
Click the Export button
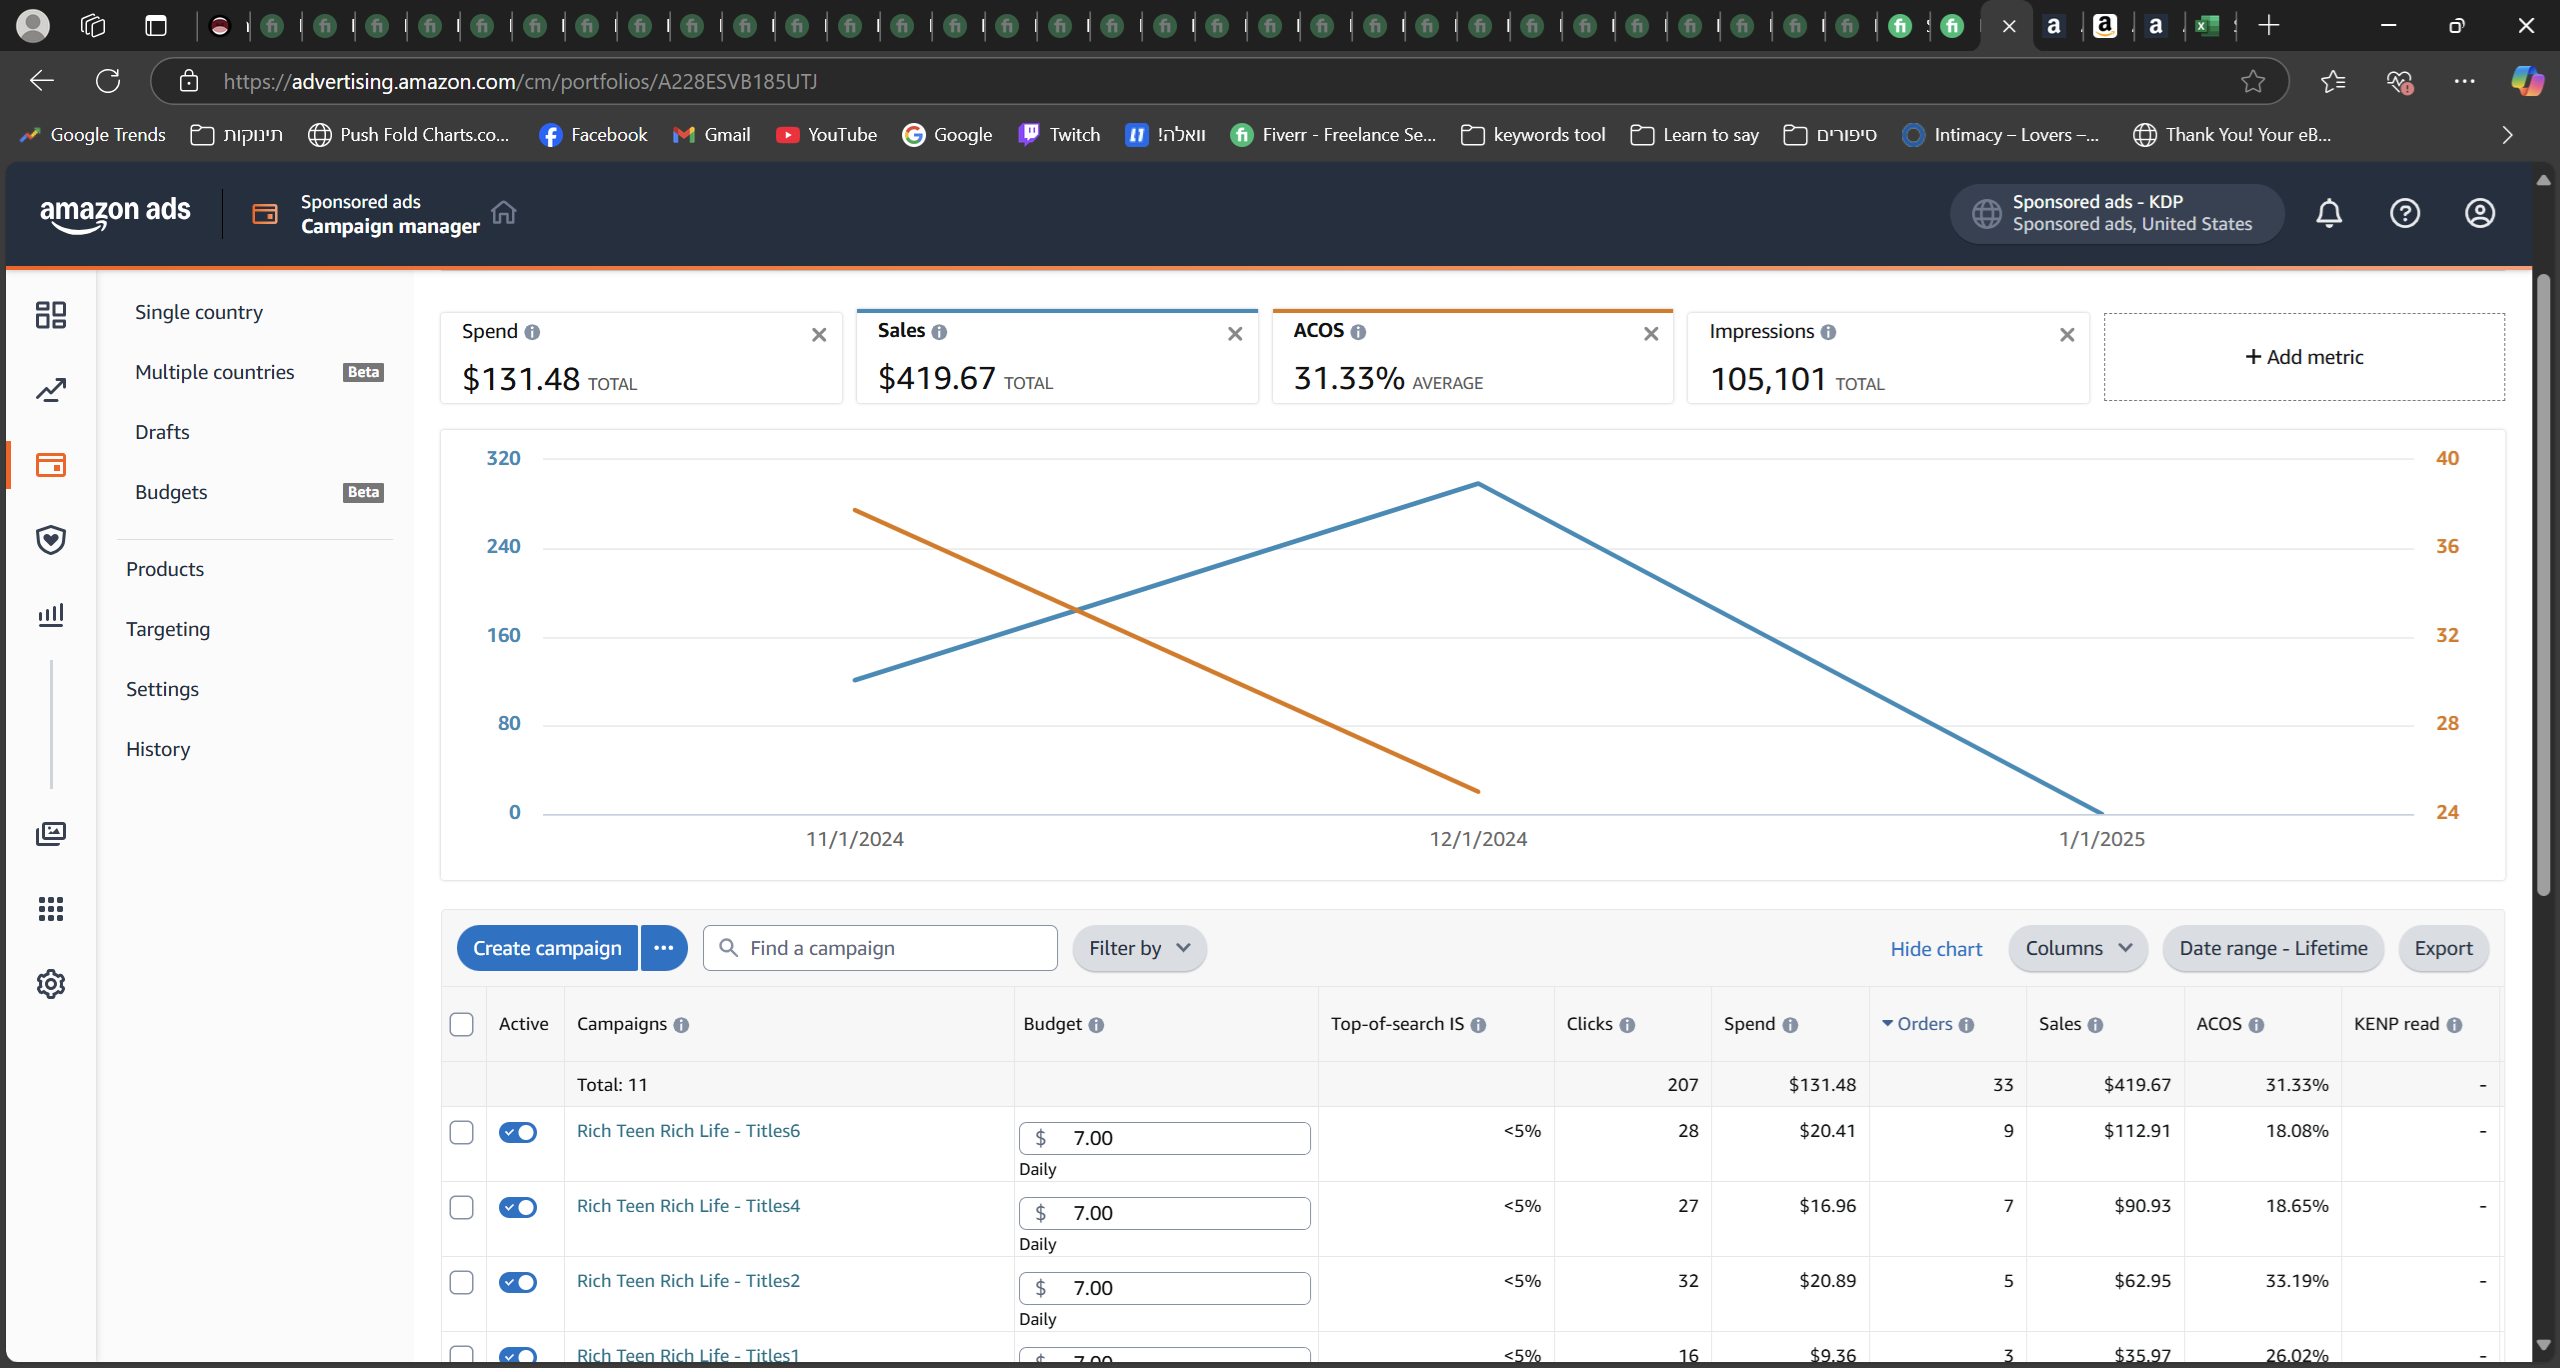click(2443, 948)
